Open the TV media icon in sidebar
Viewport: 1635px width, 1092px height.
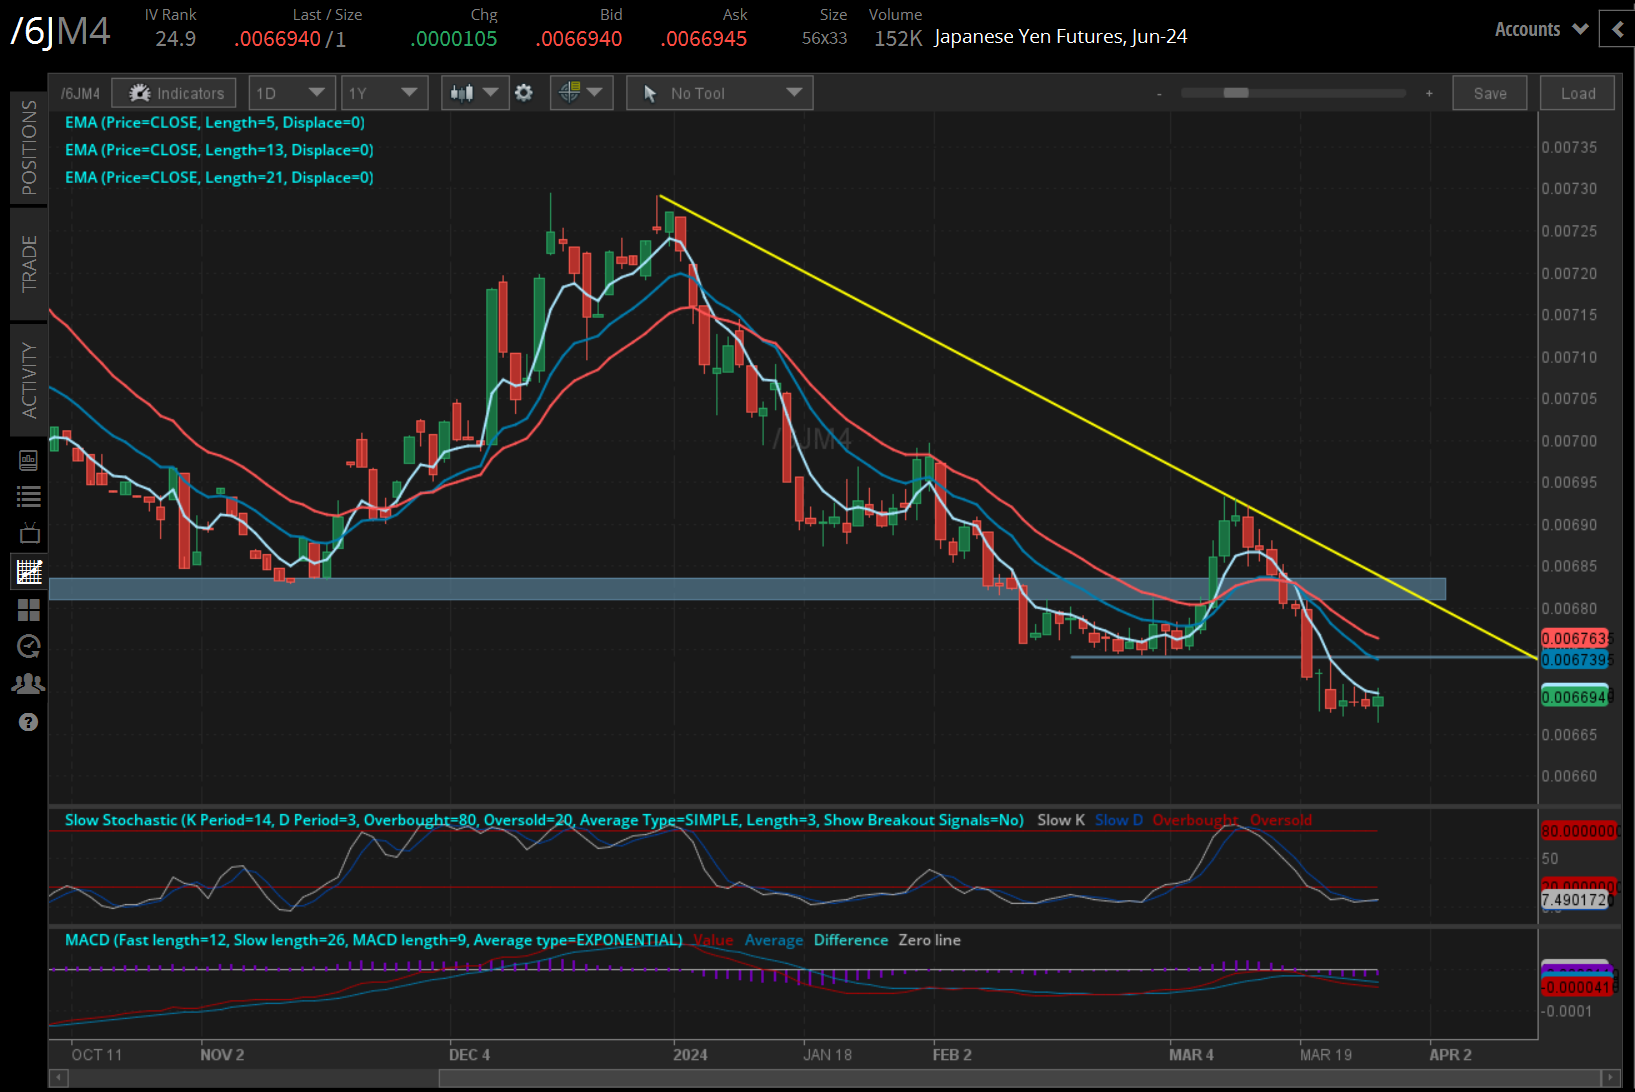(x=29, y=533)
